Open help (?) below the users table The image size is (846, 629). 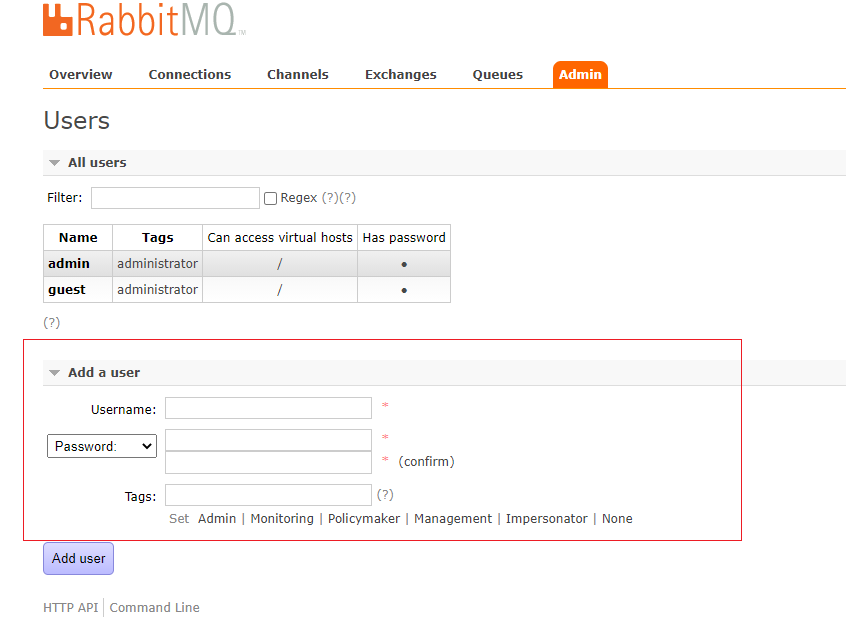point(52,323)
